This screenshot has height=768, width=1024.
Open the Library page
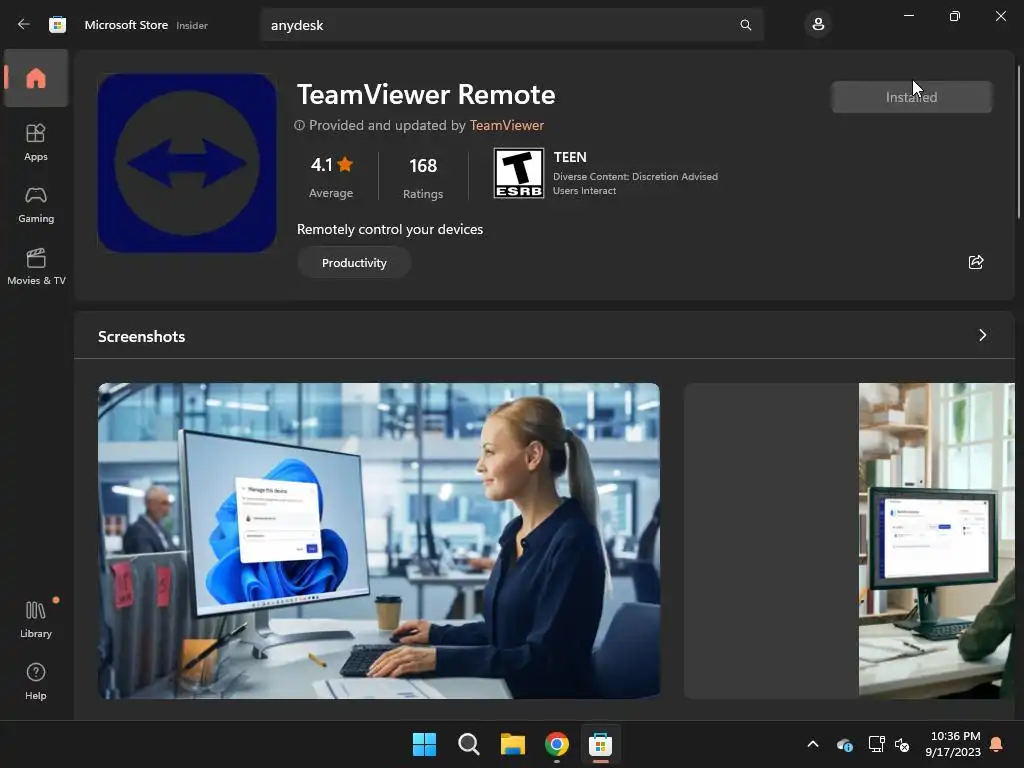click(x=36, y=619)
